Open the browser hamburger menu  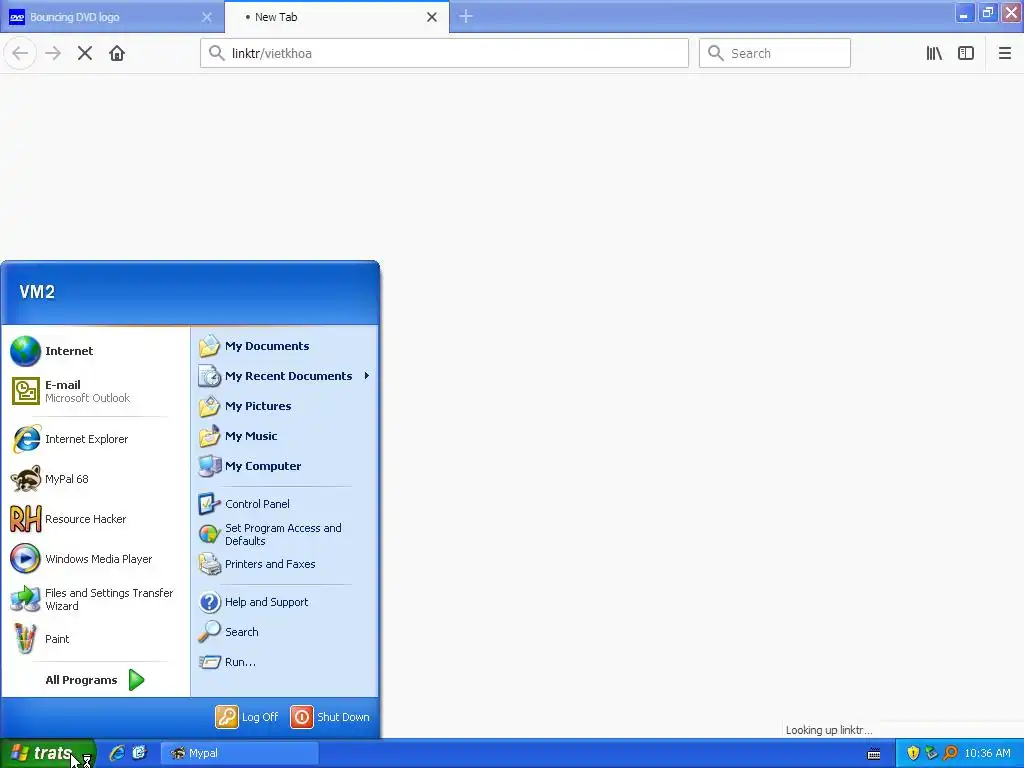click(1004, 53)
